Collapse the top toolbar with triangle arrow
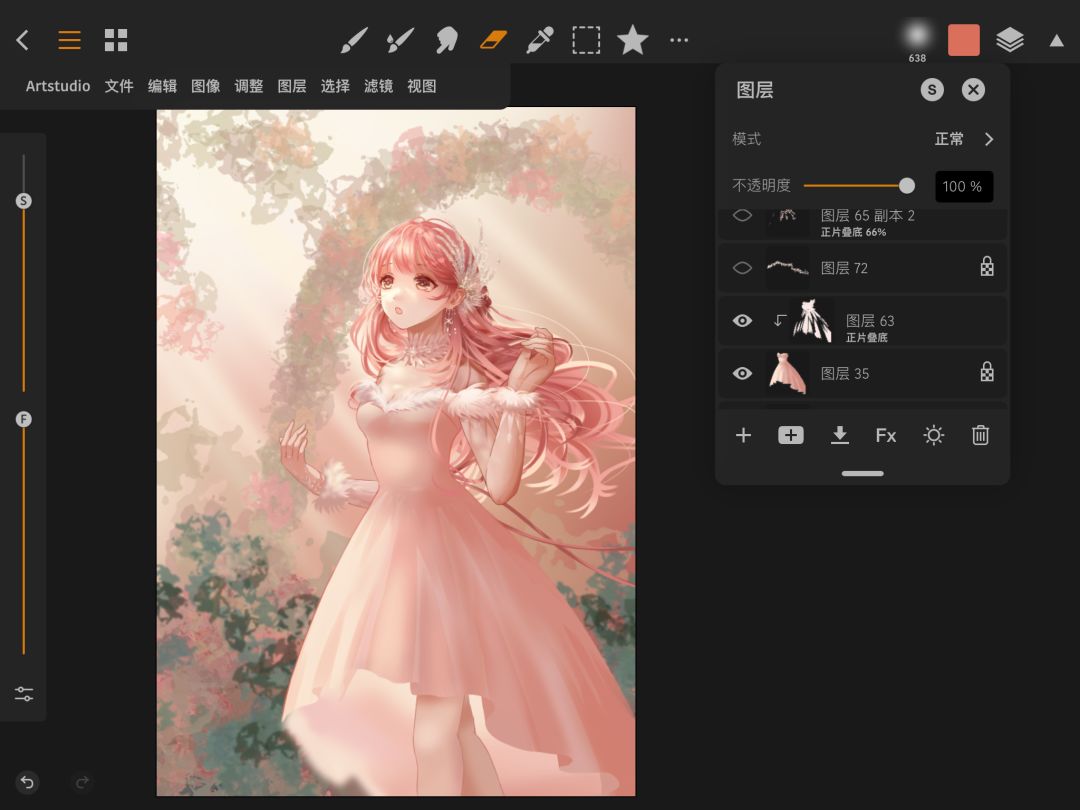 click(x=1056, y=41)
